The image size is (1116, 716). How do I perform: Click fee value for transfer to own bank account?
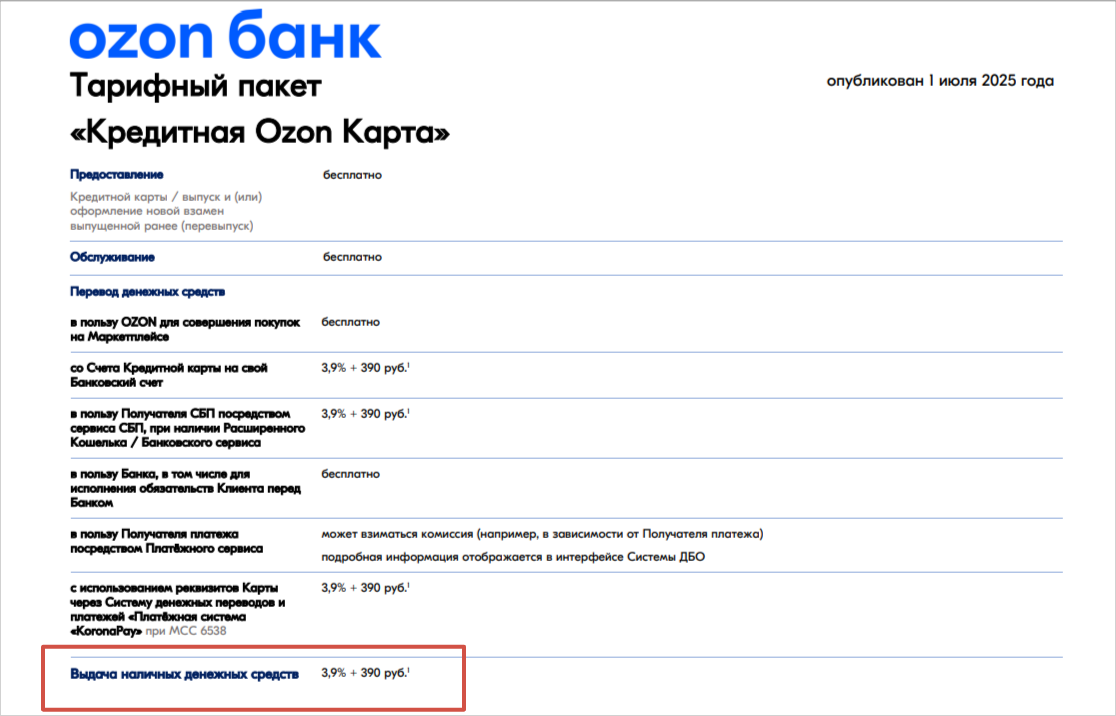click(365, 368)
